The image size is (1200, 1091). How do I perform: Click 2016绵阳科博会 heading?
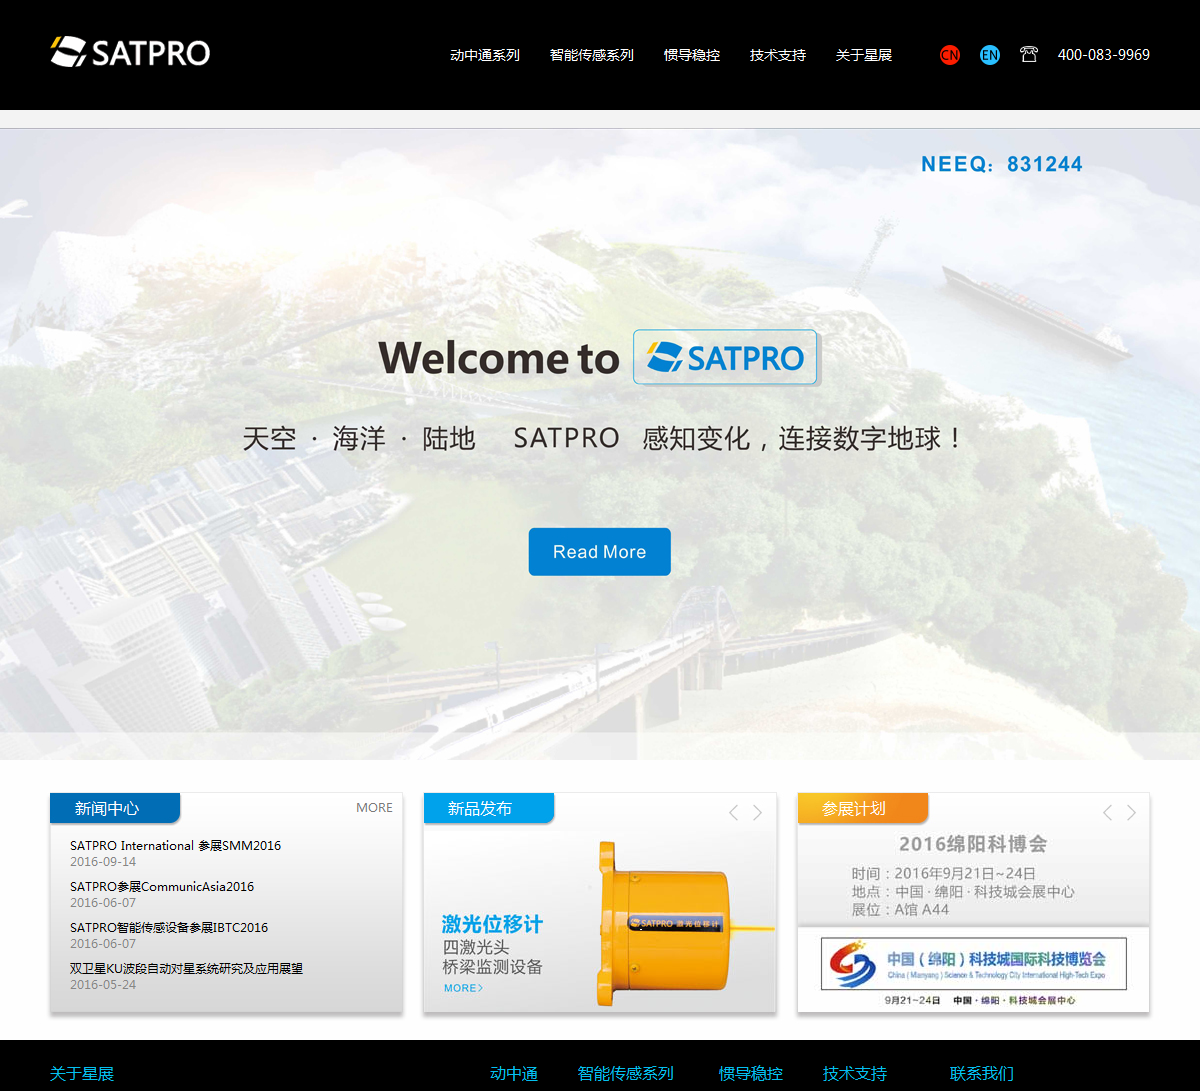pyautogui.click(x=973, y=844)
